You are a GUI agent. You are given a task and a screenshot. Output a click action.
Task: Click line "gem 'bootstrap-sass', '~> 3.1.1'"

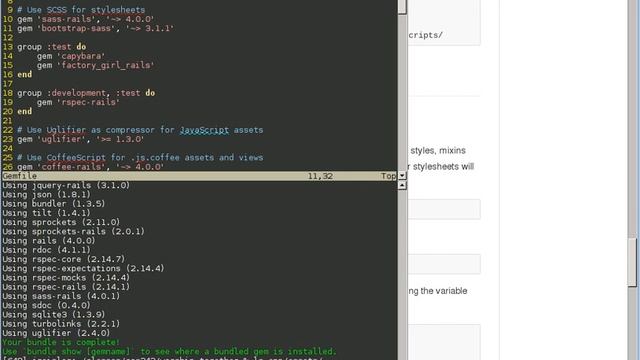point(96,29)
